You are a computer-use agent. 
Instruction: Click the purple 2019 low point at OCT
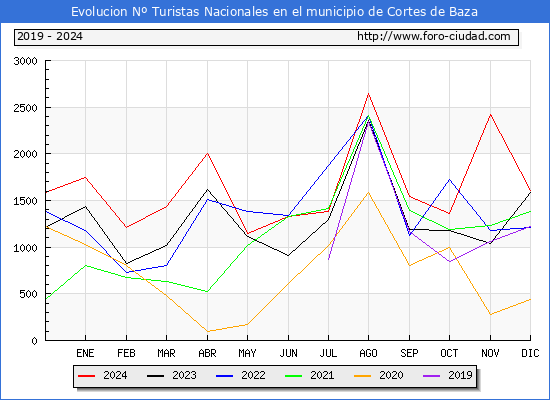[449, 261]
